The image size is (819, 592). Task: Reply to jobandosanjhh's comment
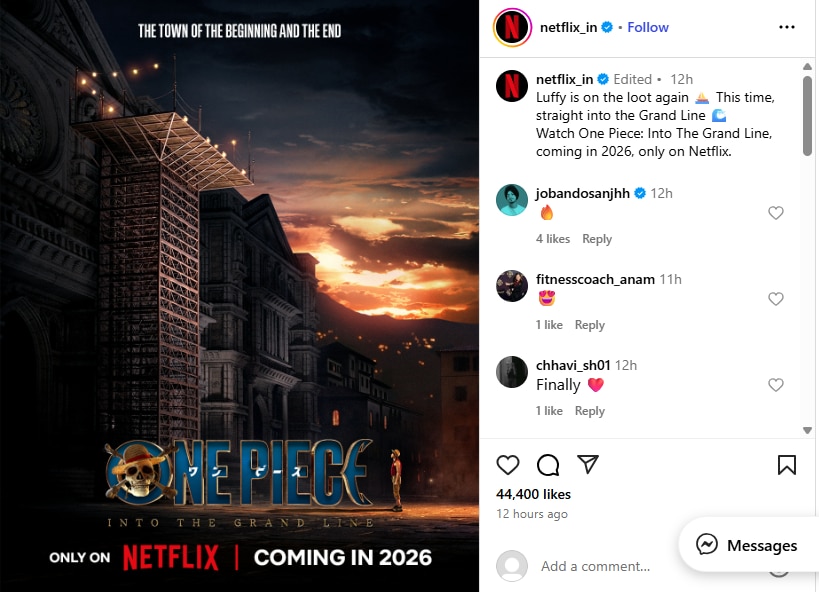point(597,239)
